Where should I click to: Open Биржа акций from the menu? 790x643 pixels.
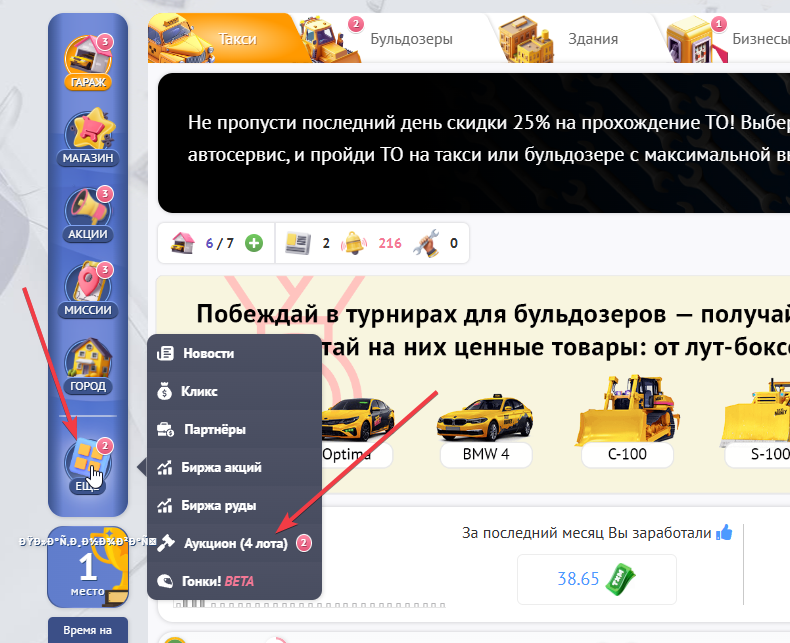tap(221, 467)
